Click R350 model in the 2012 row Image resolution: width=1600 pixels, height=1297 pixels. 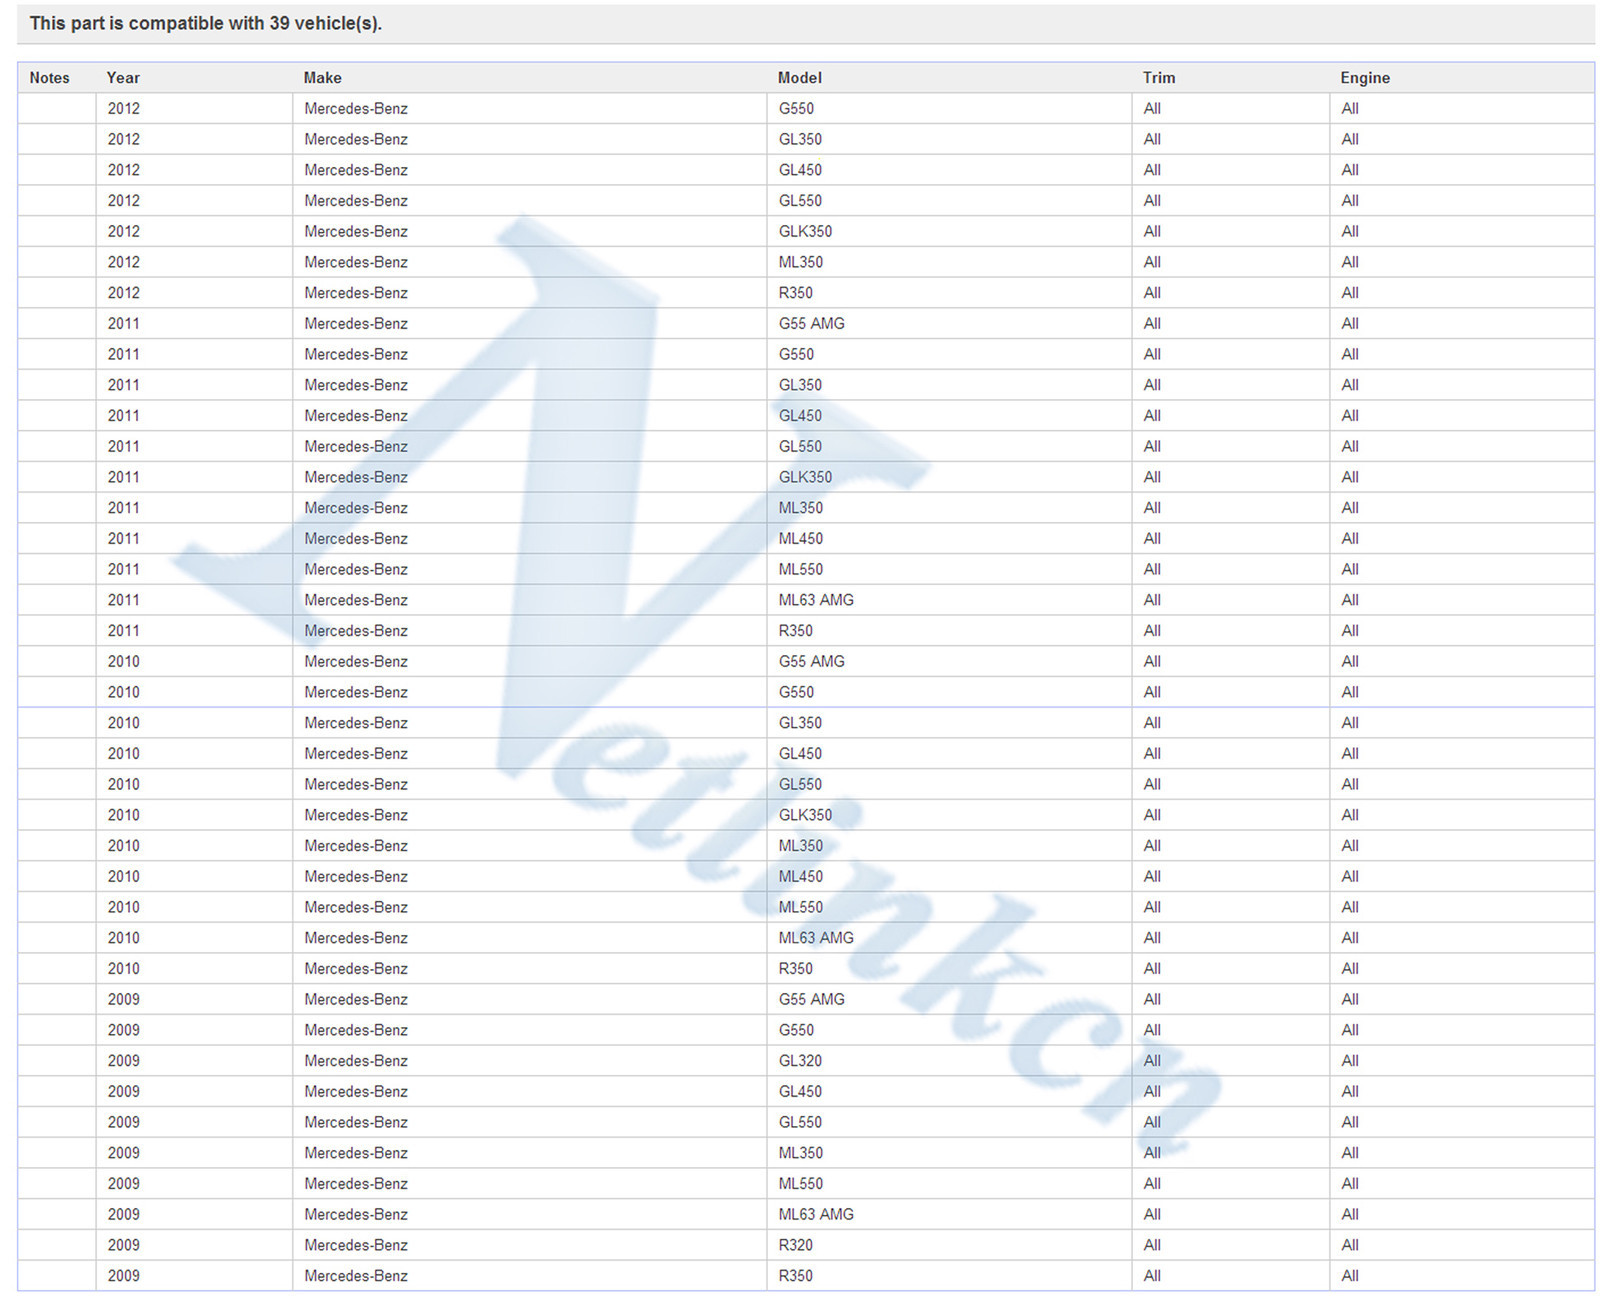tap(795, 293)
